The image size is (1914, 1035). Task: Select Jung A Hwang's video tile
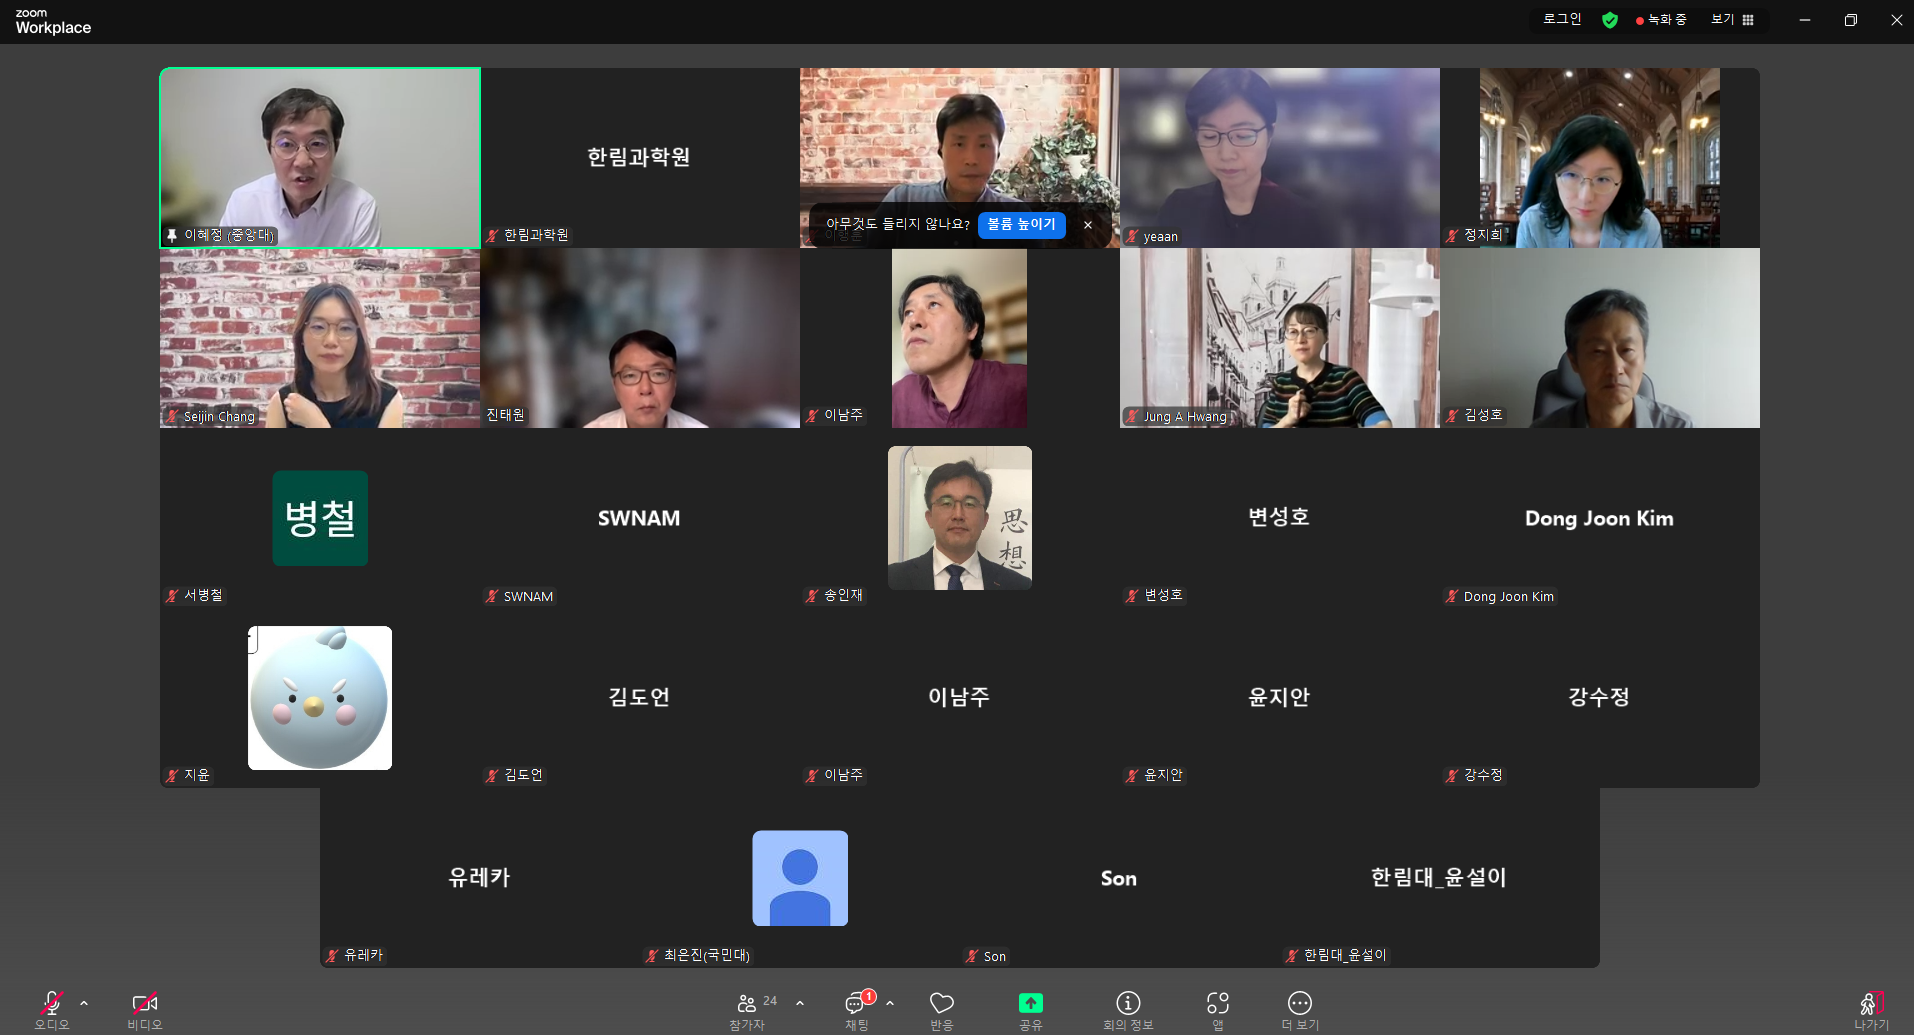pyautogui.click(x=1280, y=338)
